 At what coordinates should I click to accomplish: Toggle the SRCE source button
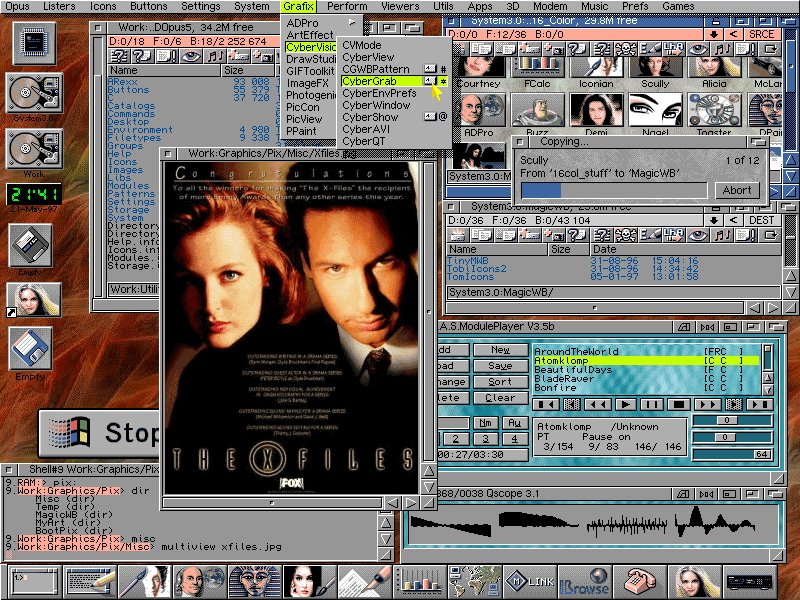point(761,34)
